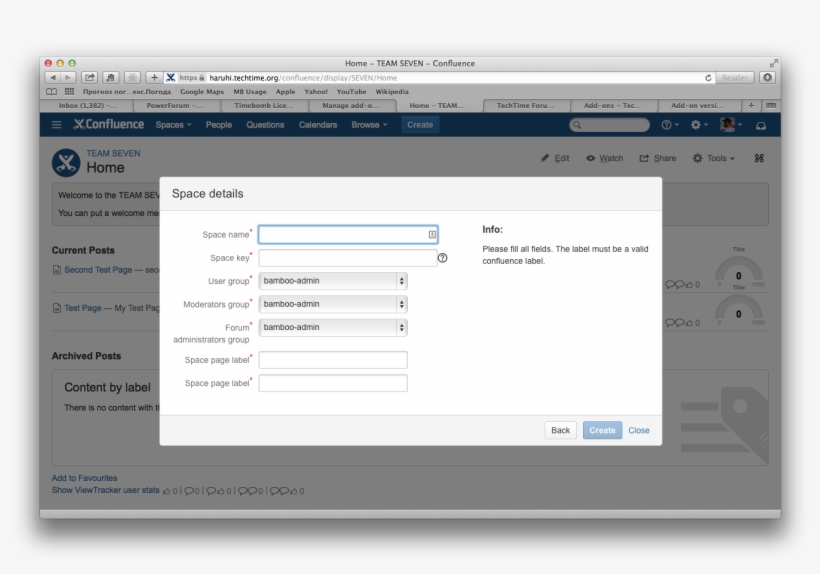Image resolution: width=820 pixels, height=574 pixels.
Task: Open the YouTube bookmark
Action: (351, 91)
